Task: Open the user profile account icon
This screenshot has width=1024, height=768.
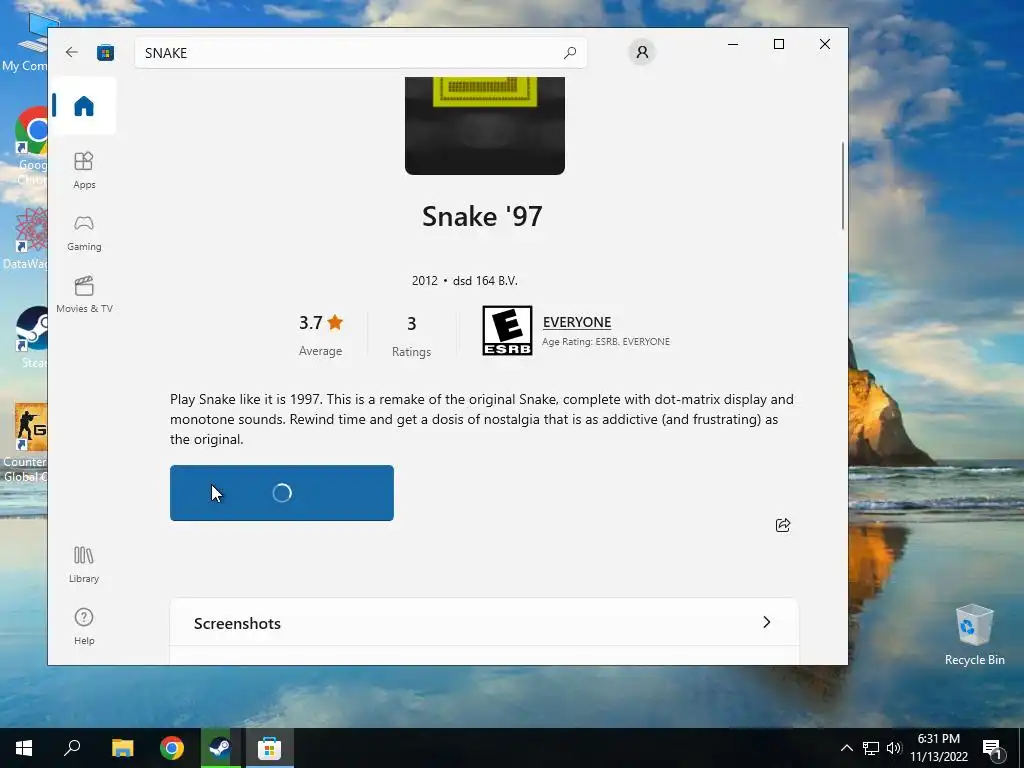Action: (x=642, y=52)
